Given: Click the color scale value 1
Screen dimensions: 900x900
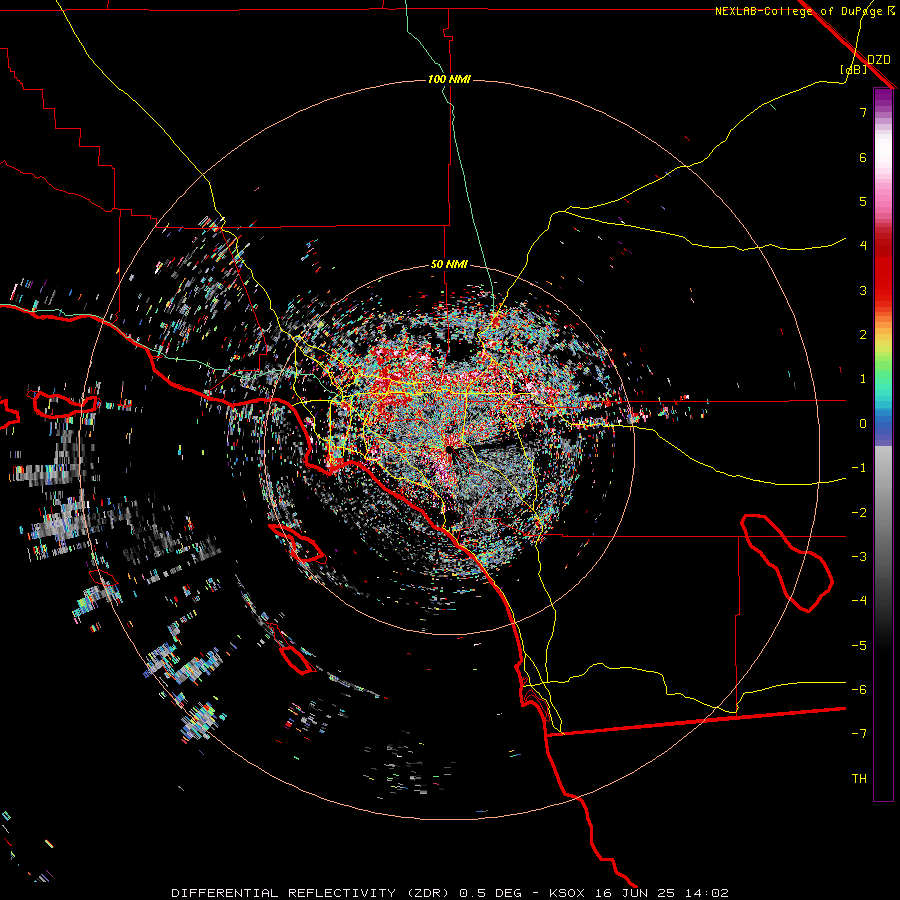Looking at the screenshot, I should pos(863,379).
